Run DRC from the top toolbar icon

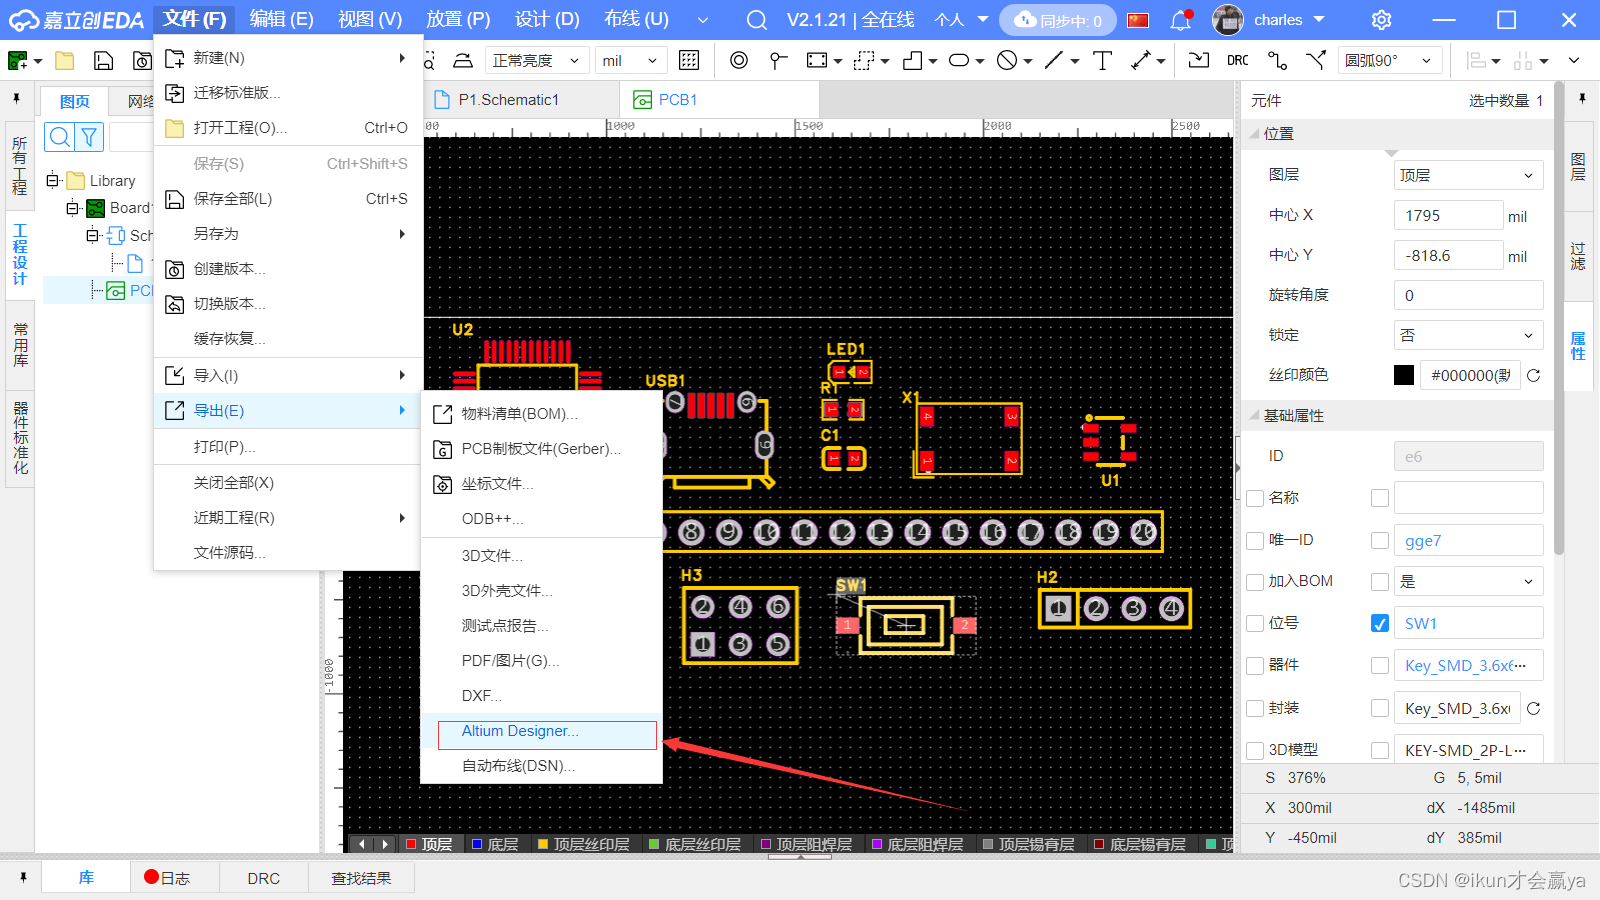point(1237,60)
